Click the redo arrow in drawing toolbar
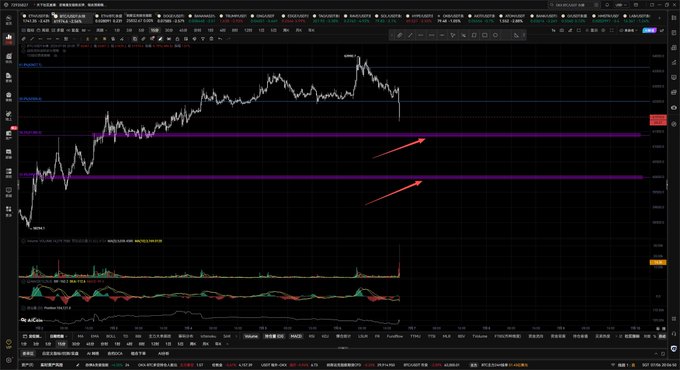 (x=228, y=39)
